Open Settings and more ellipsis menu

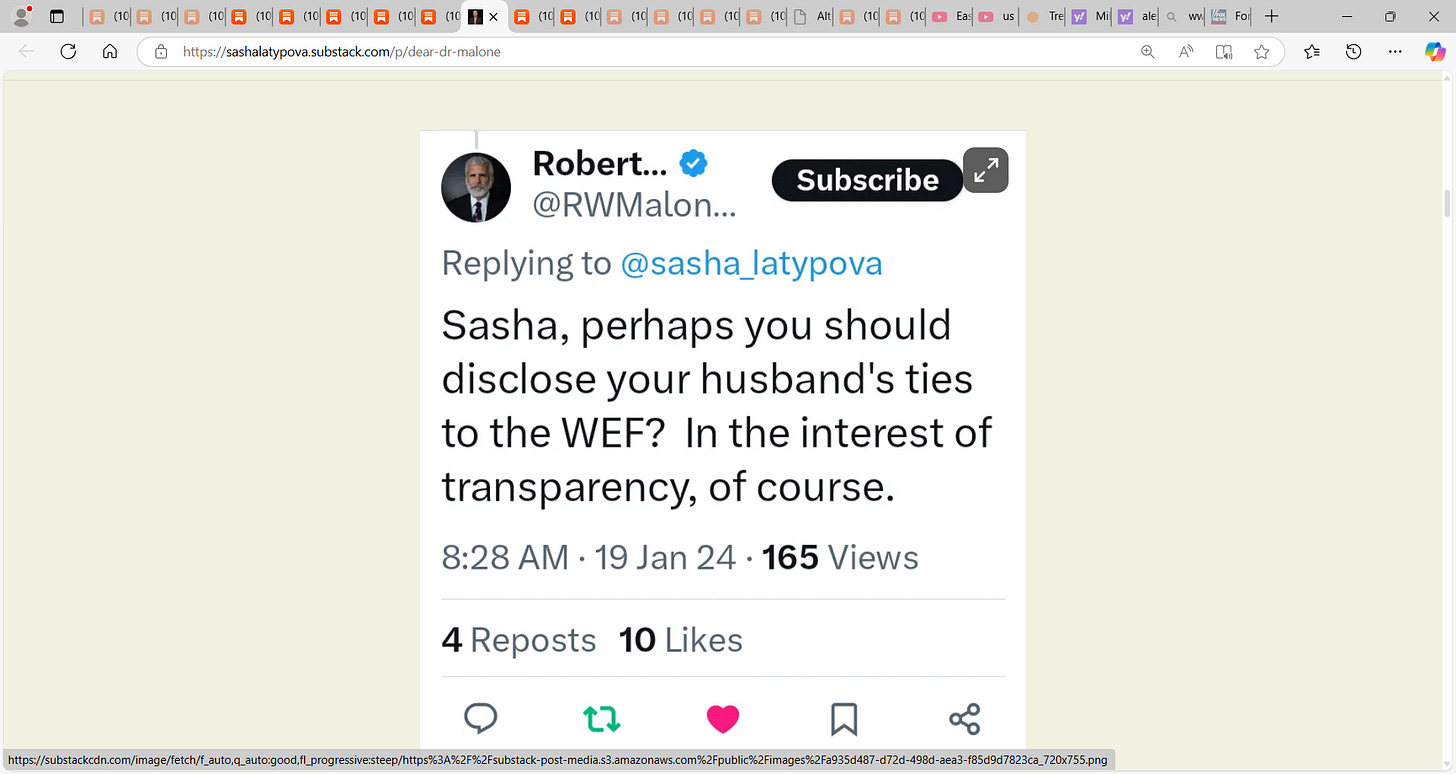pyautogui.click(x=1396, y=52)
